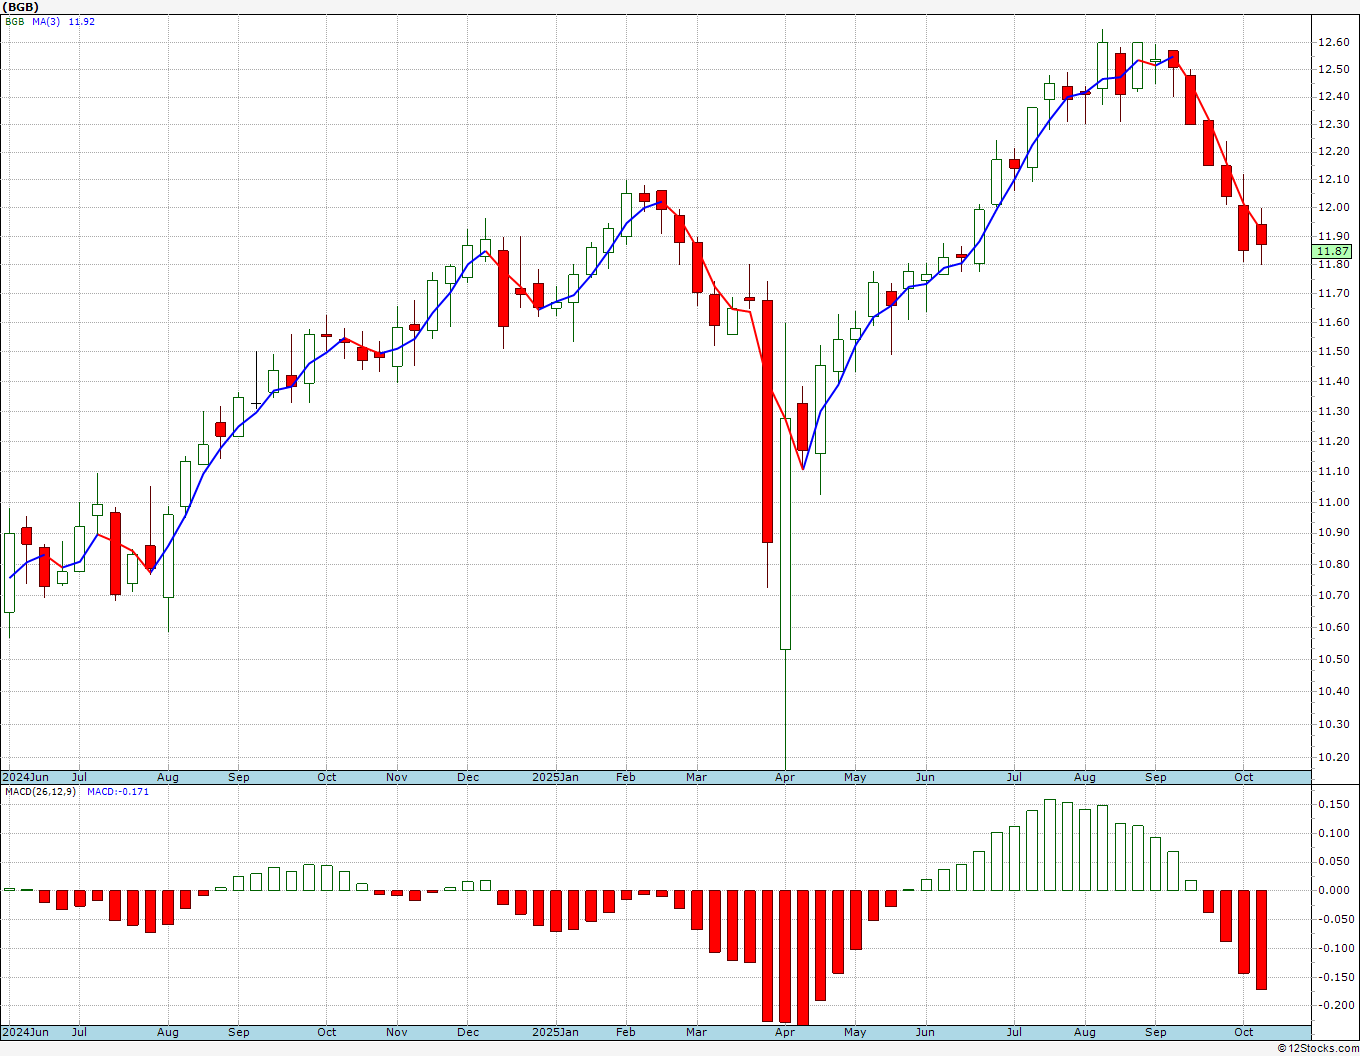Select the "BGB" series legend label
The height and width of the screenshot is (1056, 1360).
14,21
